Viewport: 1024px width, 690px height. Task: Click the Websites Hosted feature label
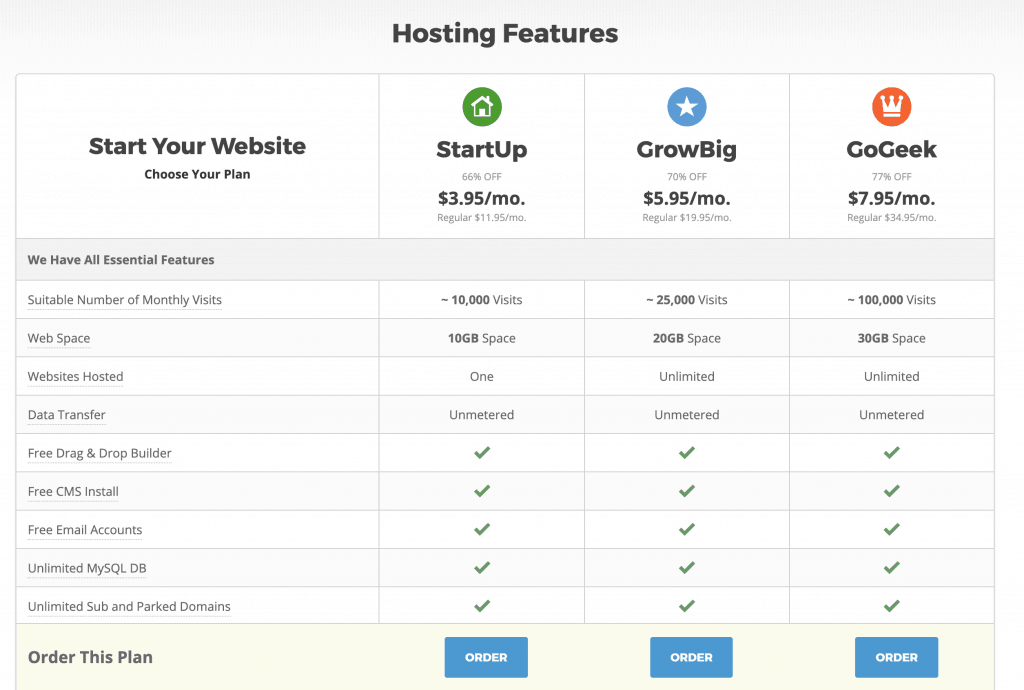pyautogui.click(x=76, y=377)
